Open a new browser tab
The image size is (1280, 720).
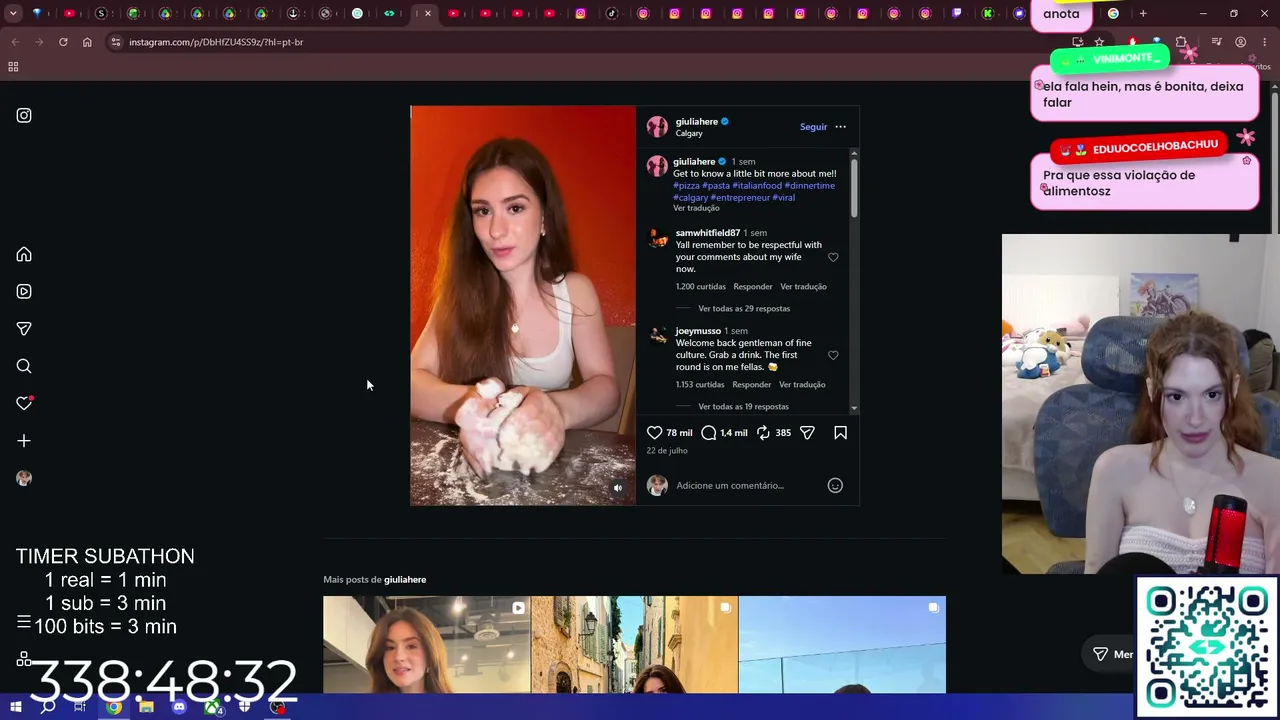click(1143, 13)
